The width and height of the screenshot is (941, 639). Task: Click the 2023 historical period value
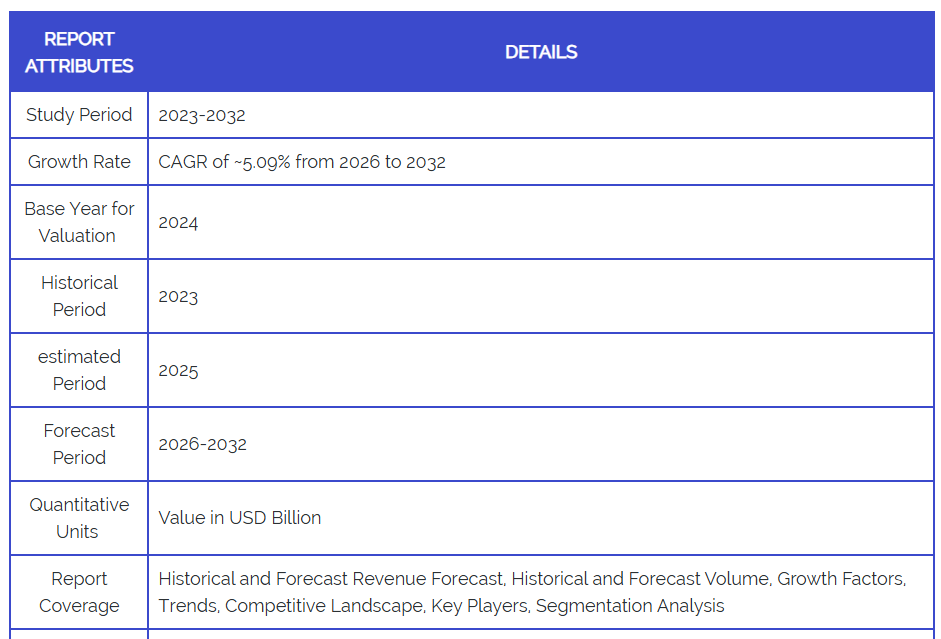pyautogui.click(x=178, y=297)
